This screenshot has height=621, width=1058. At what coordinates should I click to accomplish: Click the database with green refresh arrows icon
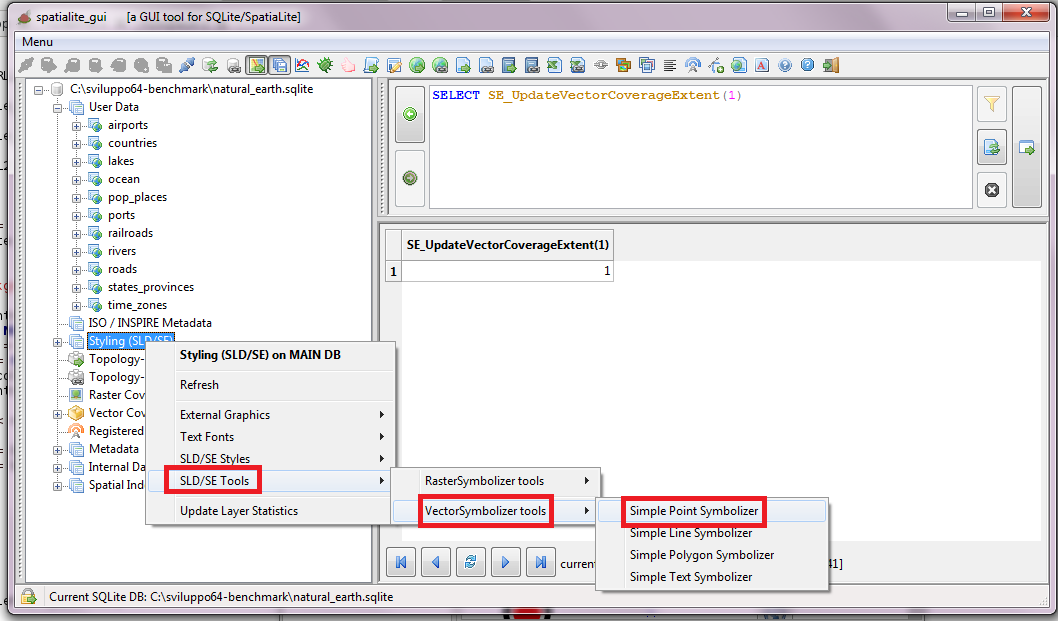point(211,65)
